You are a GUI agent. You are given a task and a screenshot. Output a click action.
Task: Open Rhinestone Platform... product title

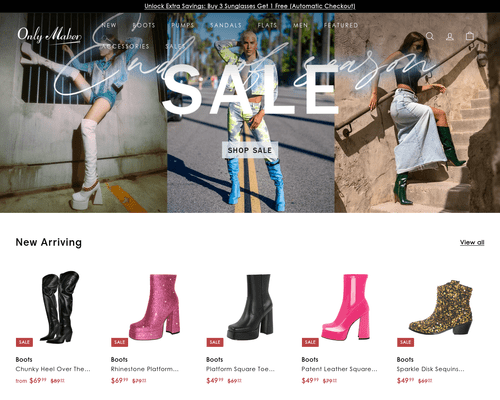click(145, 369)
